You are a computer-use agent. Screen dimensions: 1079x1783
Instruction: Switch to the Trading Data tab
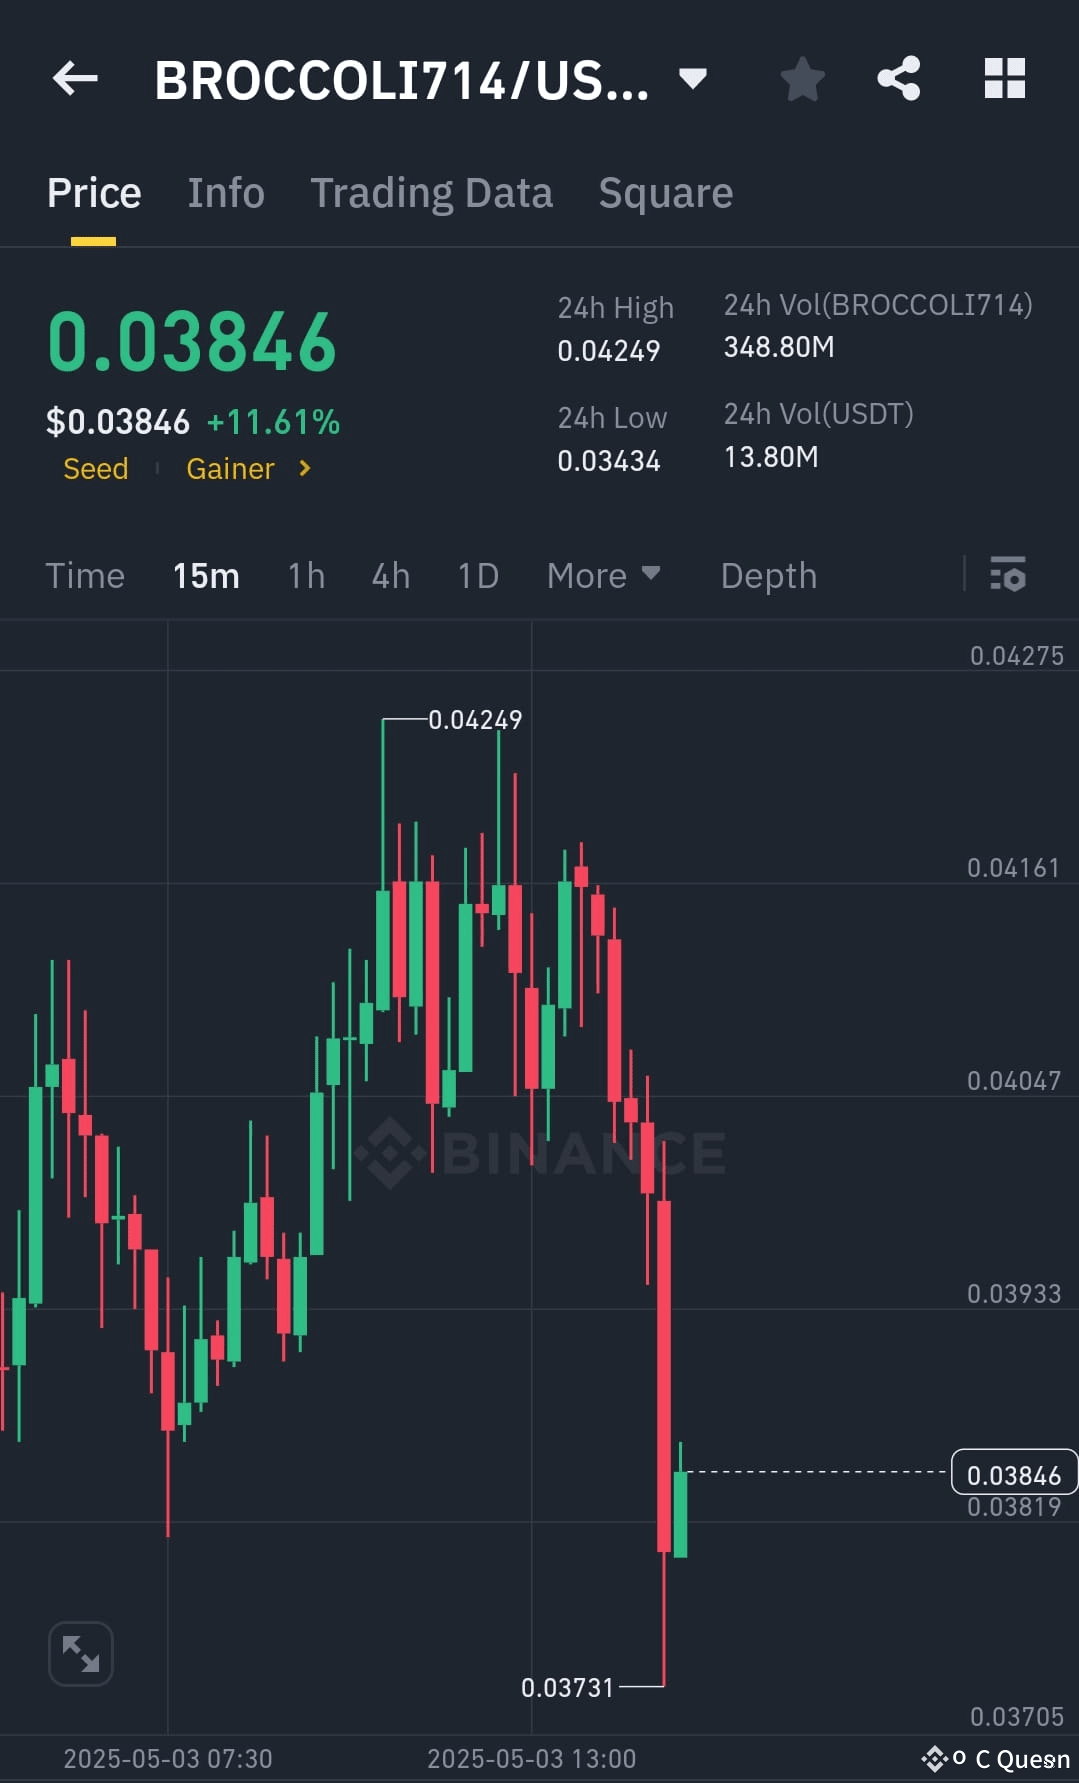(432, 192)
